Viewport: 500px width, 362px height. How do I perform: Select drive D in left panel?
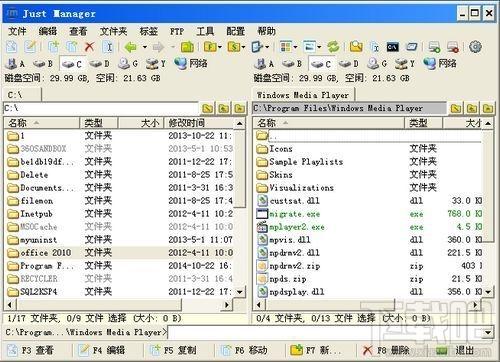click(99, 63)
